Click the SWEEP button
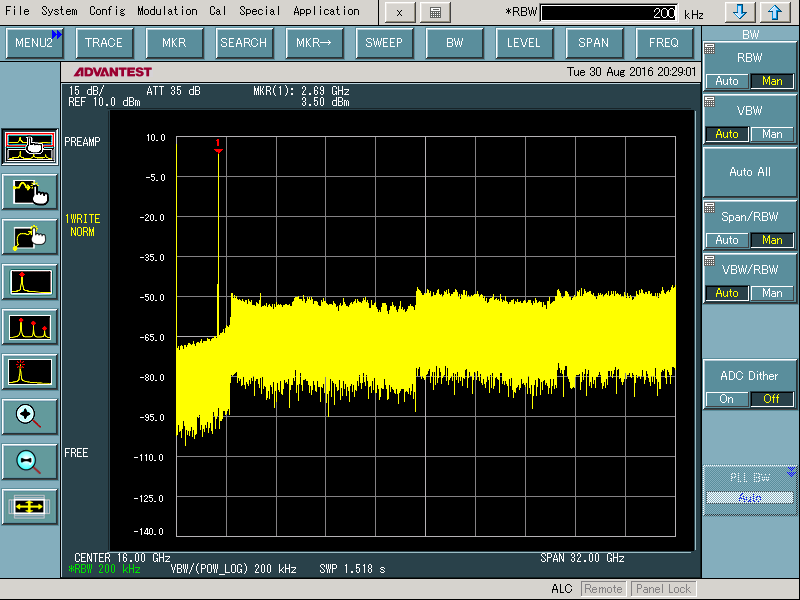 pos(384,43)
